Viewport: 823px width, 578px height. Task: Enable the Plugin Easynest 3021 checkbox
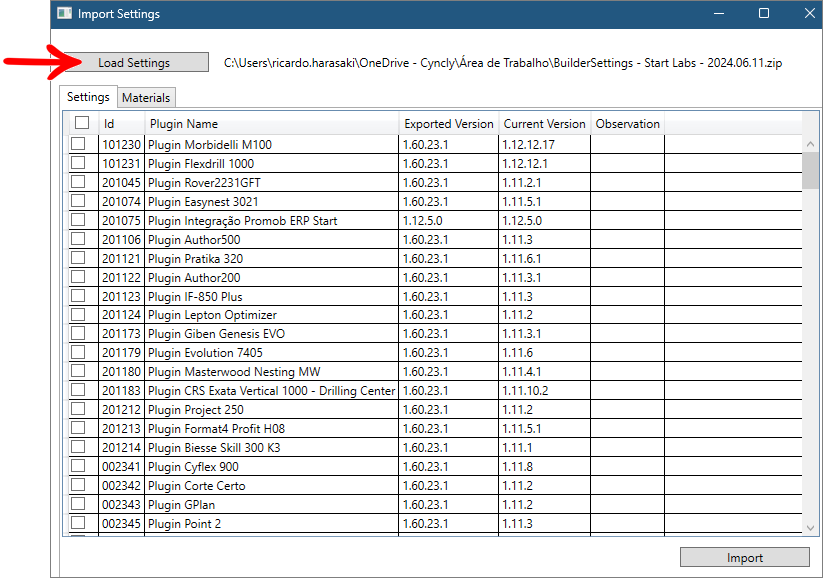click(x=78, y=201)
